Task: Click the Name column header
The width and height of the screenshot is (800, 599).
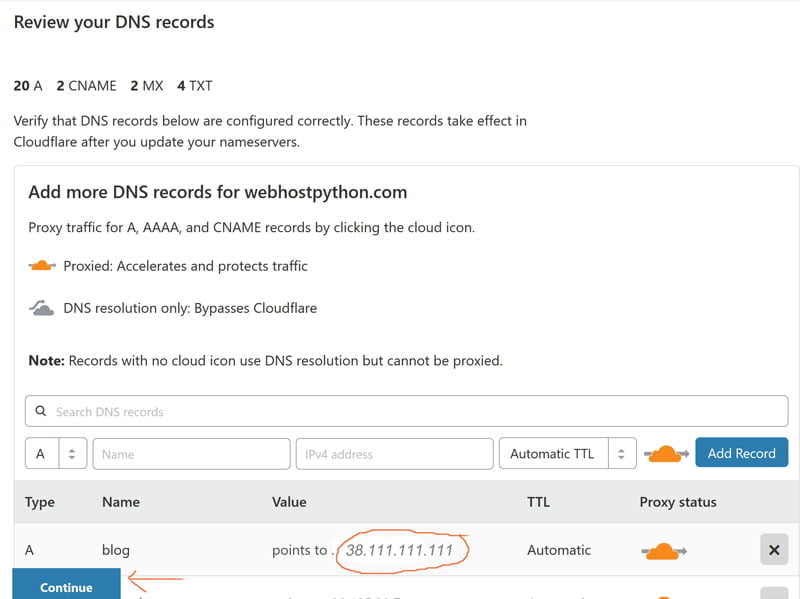Action: tap(121, 502)
